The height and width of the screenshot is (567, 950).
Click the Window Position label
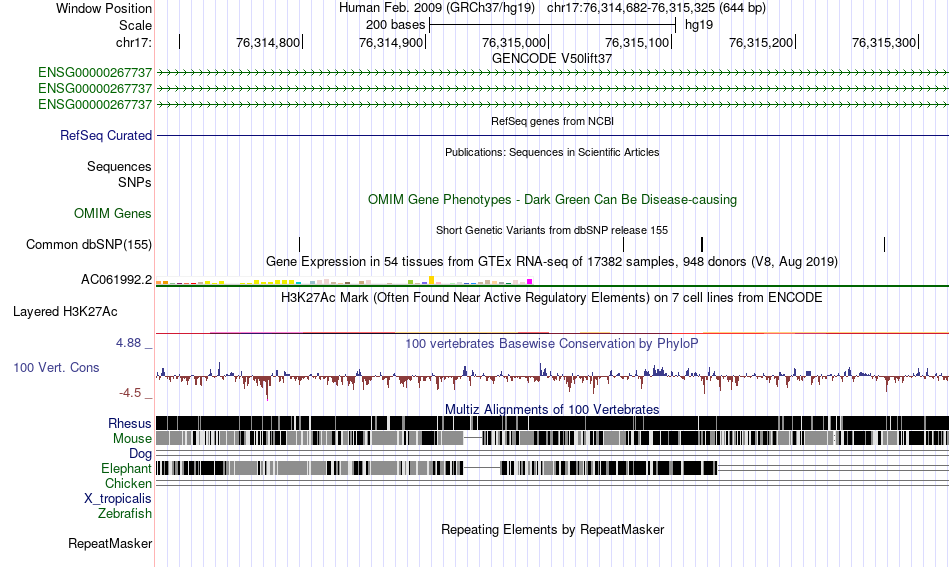pyautogui.click(x=104, y=8)
